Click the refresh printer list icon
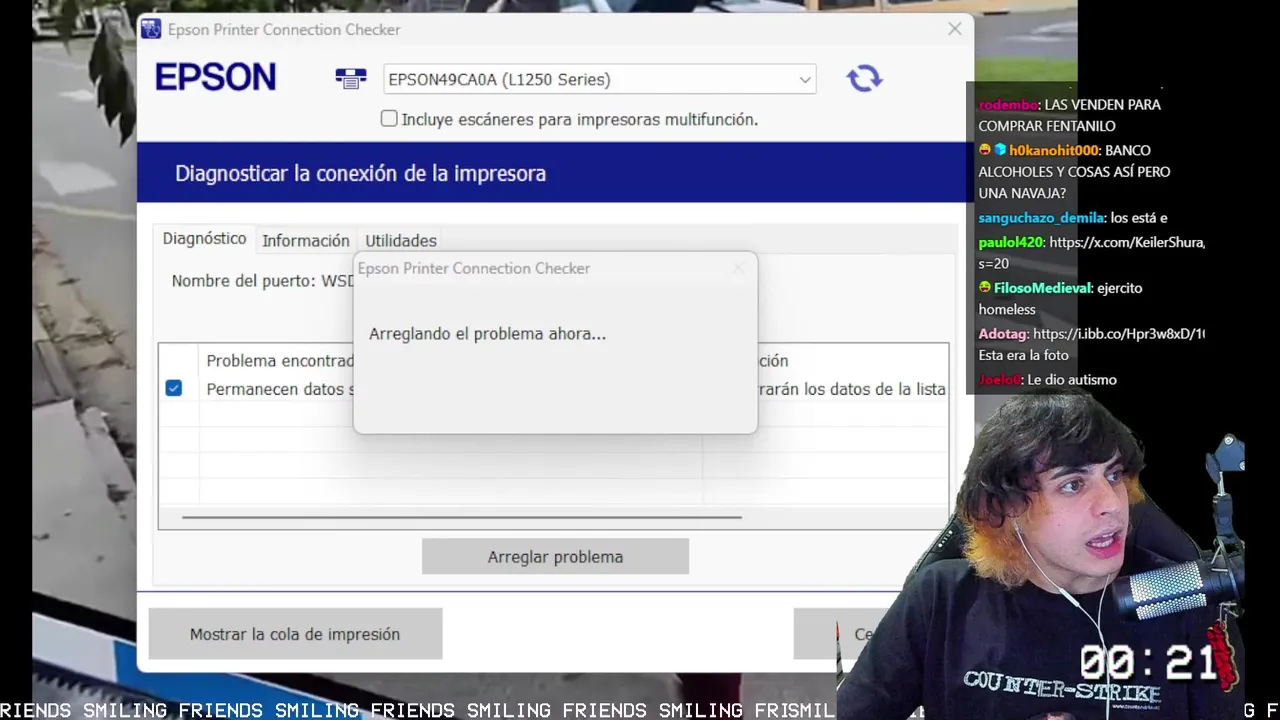 pyautogui.click(x=864, y=78)
